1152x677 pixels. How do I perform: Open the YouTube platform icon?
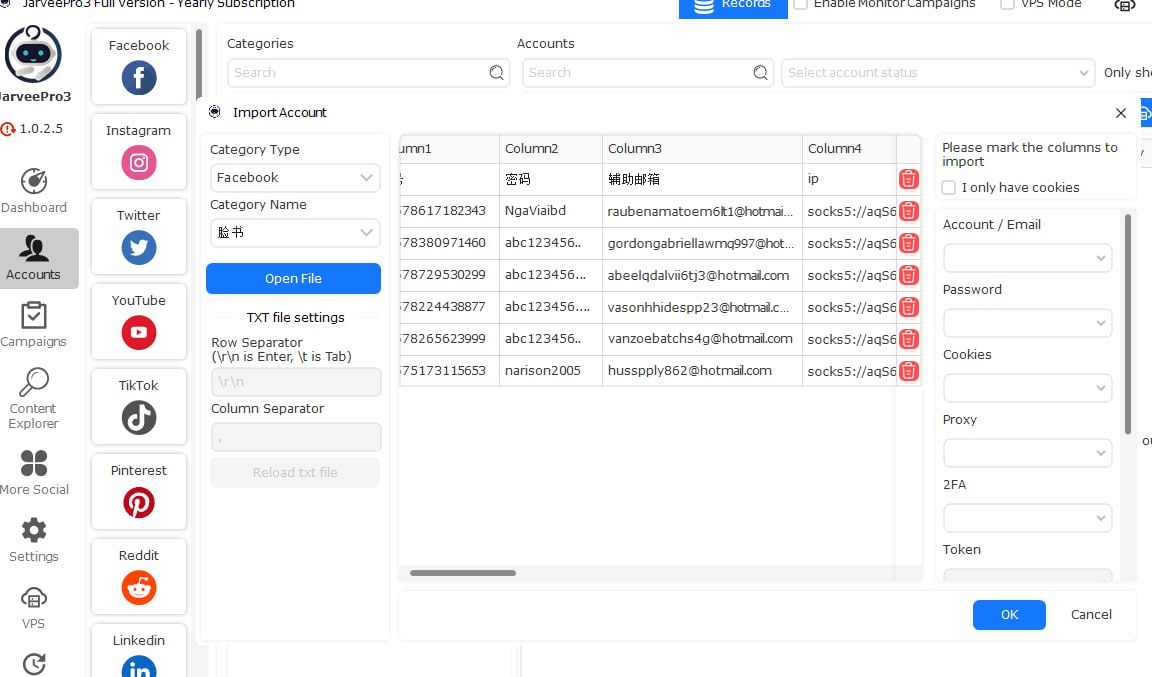click(x=139, y=332)
